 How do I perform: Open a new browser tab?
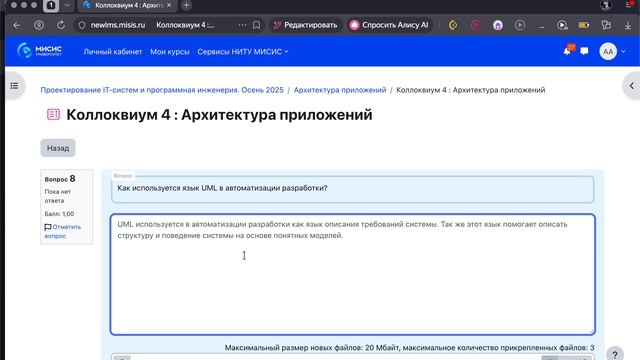(187, 5)
